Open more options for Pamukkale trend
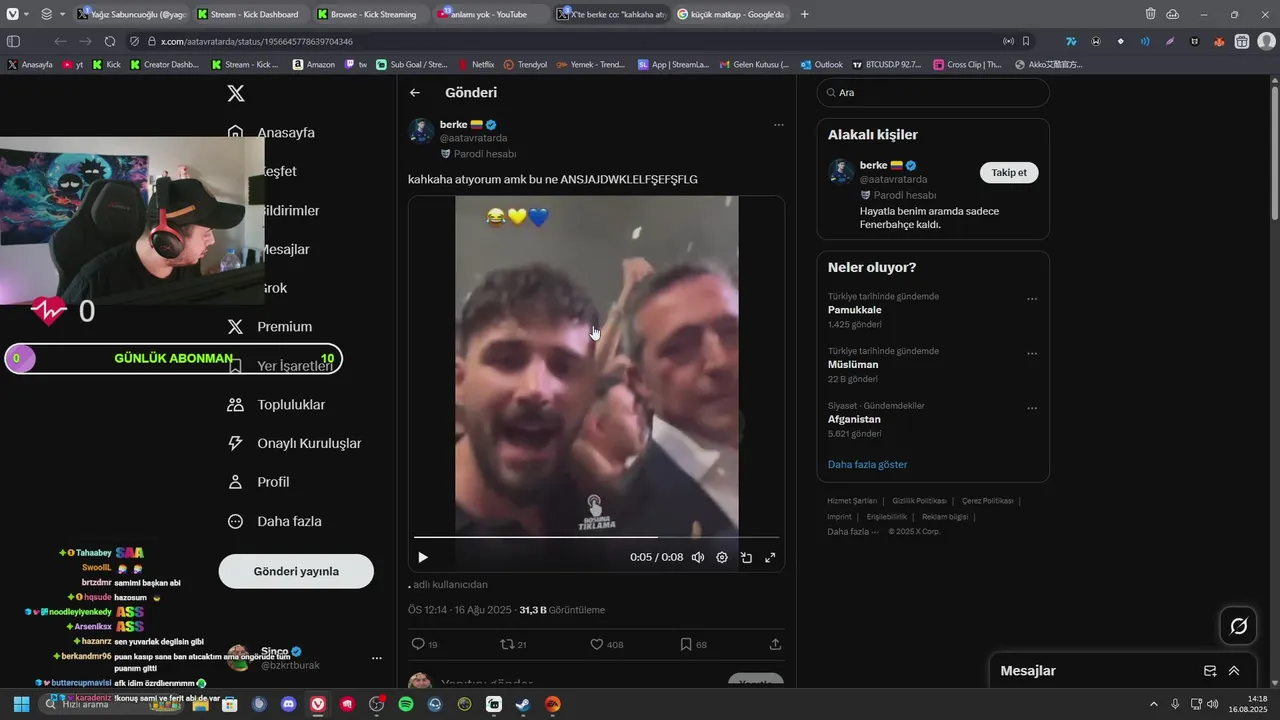Viewport: 1280px width, 720px height. click(1032, 299)
